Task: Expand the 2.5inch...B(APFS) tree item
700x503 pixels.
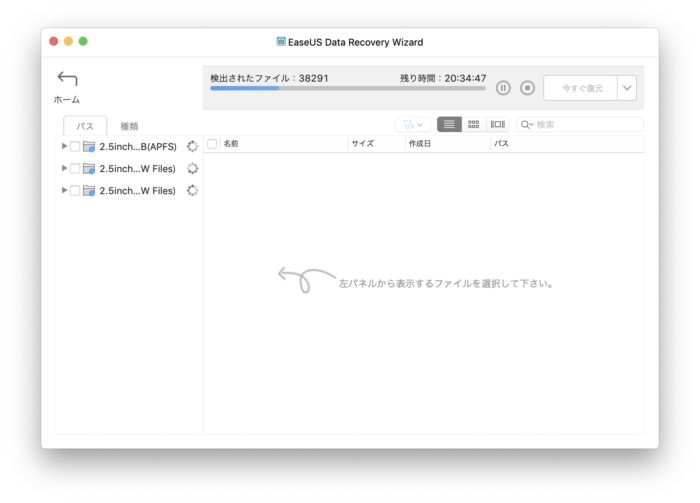Action: point(64,146)
